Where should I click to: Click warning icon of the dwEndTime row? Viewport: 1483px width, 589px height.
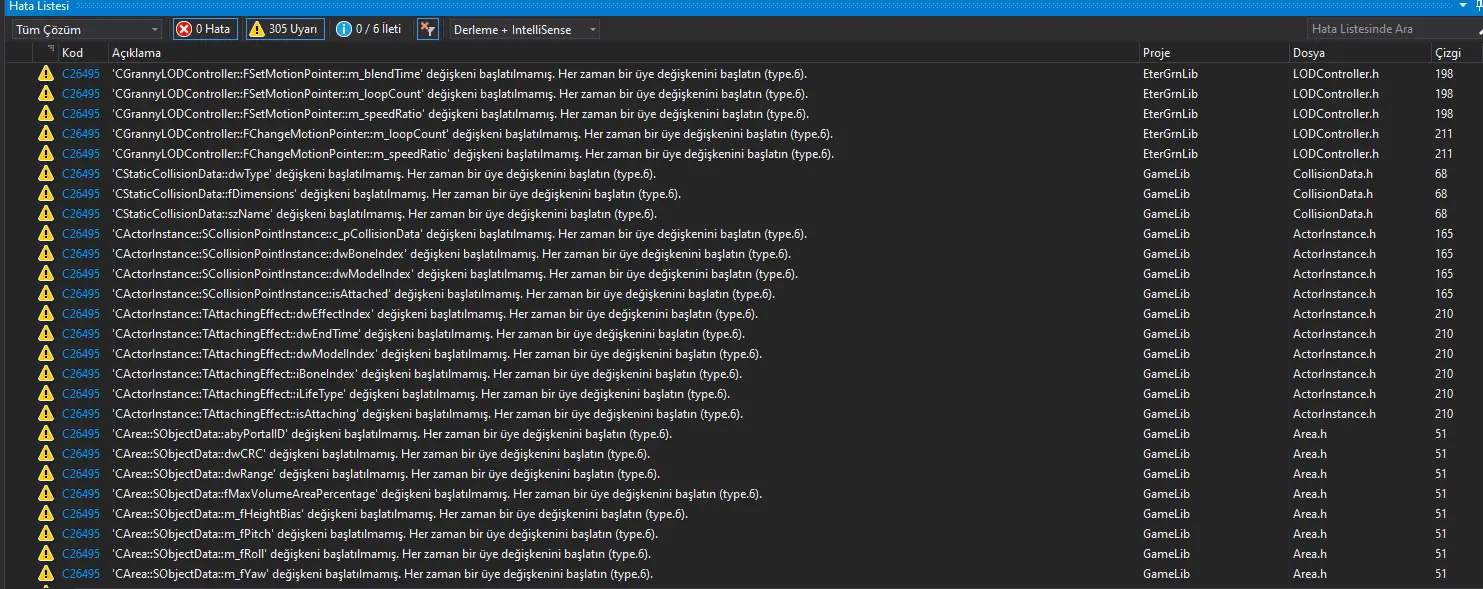pos(45,334)
